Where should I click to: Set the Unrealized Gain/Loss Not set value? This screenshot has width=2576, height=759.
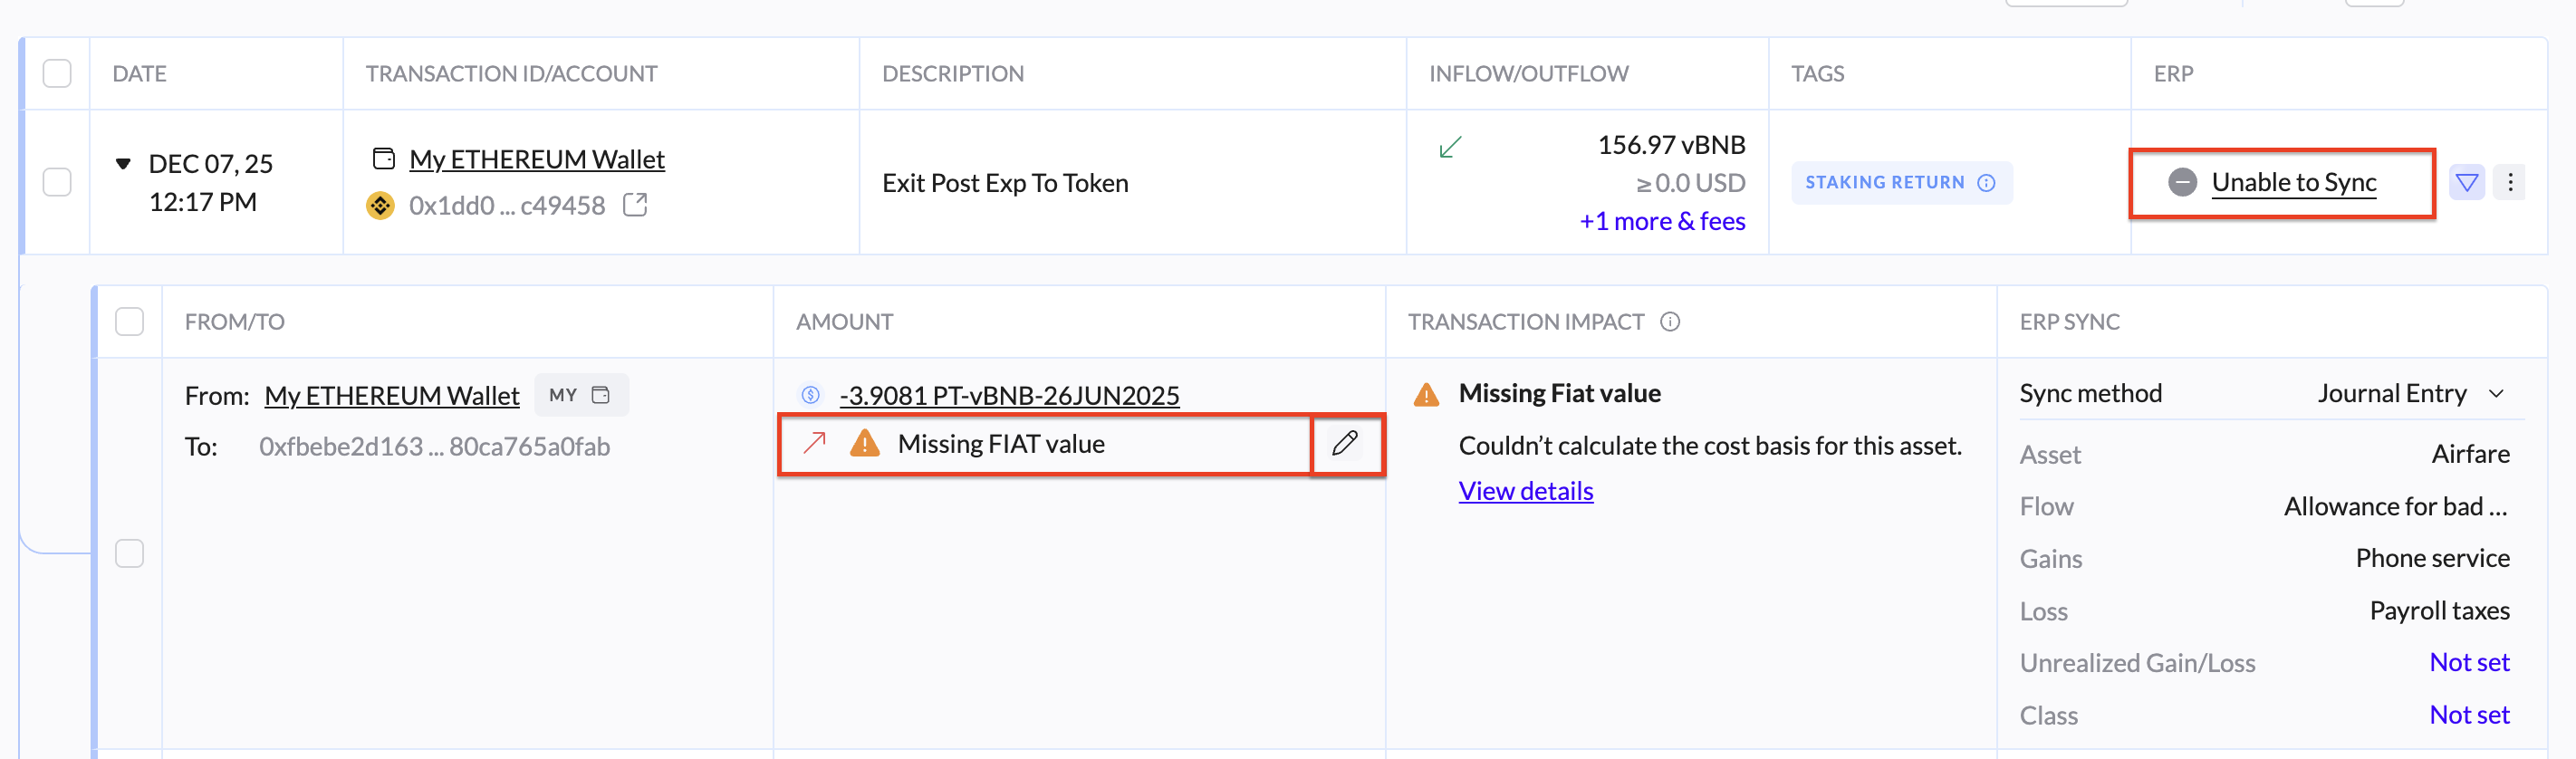(2469, 662)
